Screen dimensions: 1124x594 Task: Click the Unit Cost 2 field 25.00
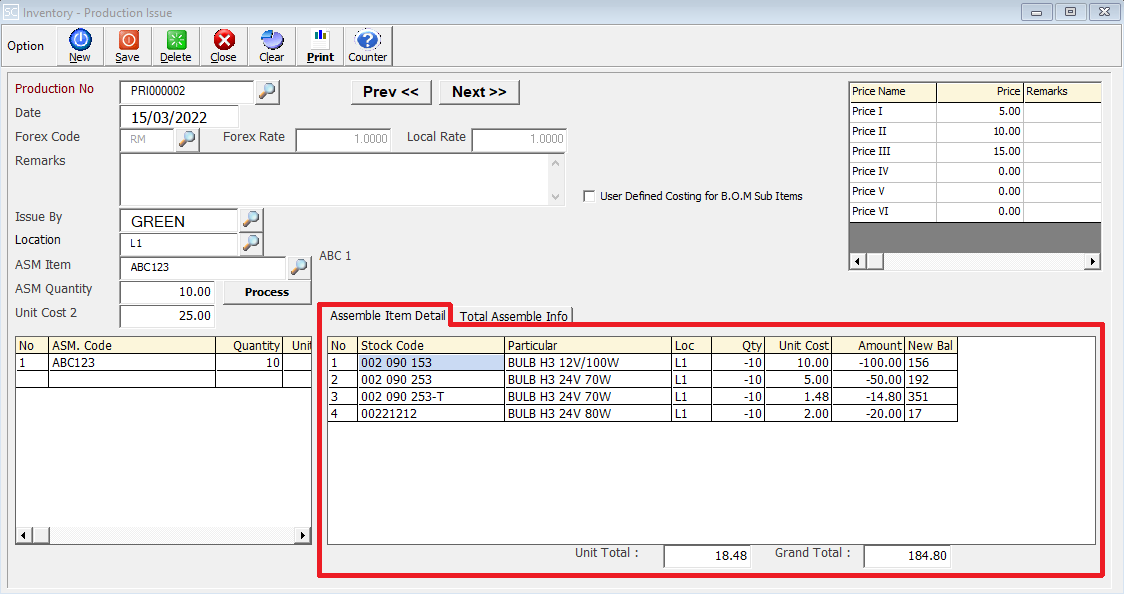166,316
